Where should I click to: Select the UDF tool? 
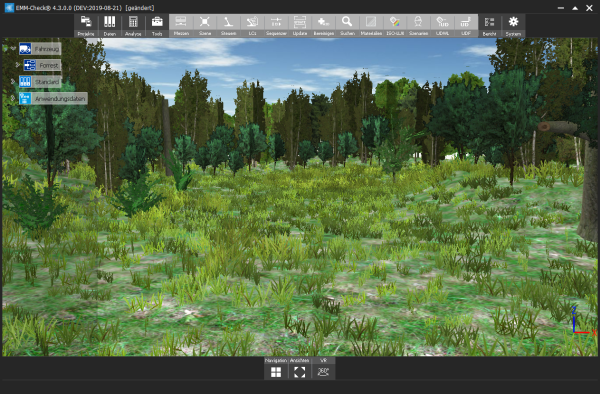pyautogui.click(x=466, y=26)
